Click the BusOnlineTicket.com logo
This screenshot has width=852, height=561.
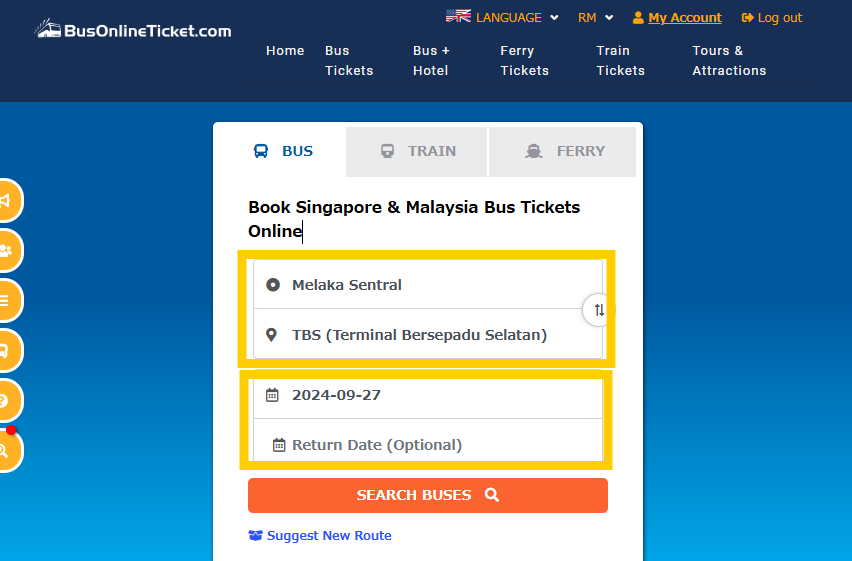[133, 30]
